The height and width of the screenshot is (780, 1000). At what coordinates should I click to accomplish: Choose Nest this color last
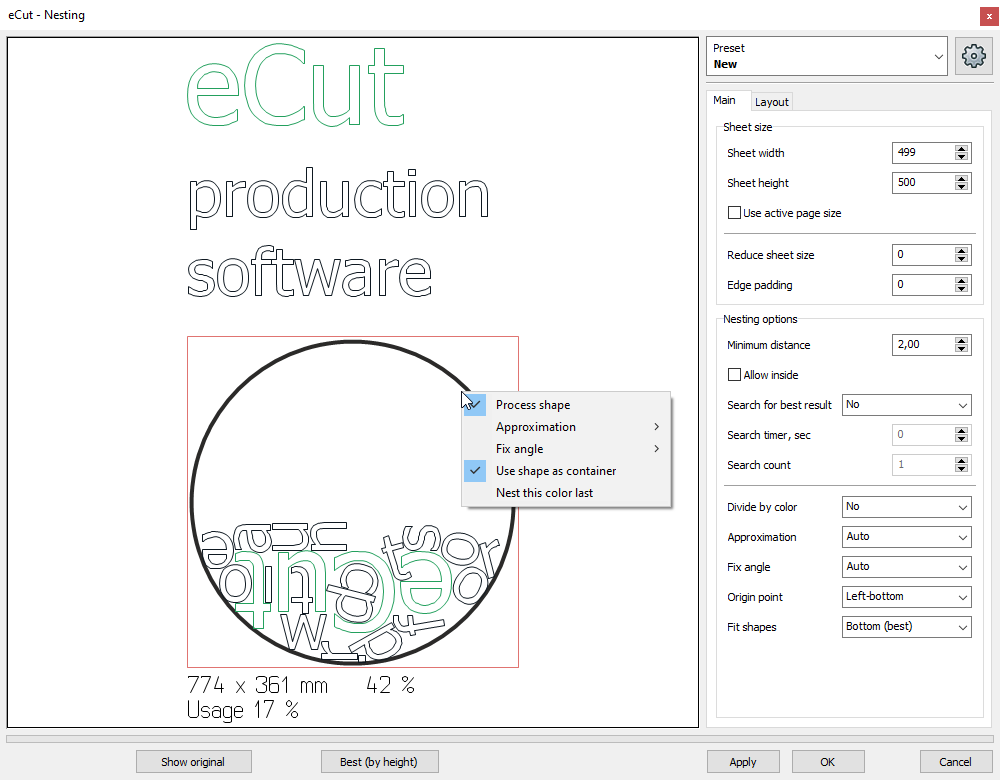click(x=544, y=493)
